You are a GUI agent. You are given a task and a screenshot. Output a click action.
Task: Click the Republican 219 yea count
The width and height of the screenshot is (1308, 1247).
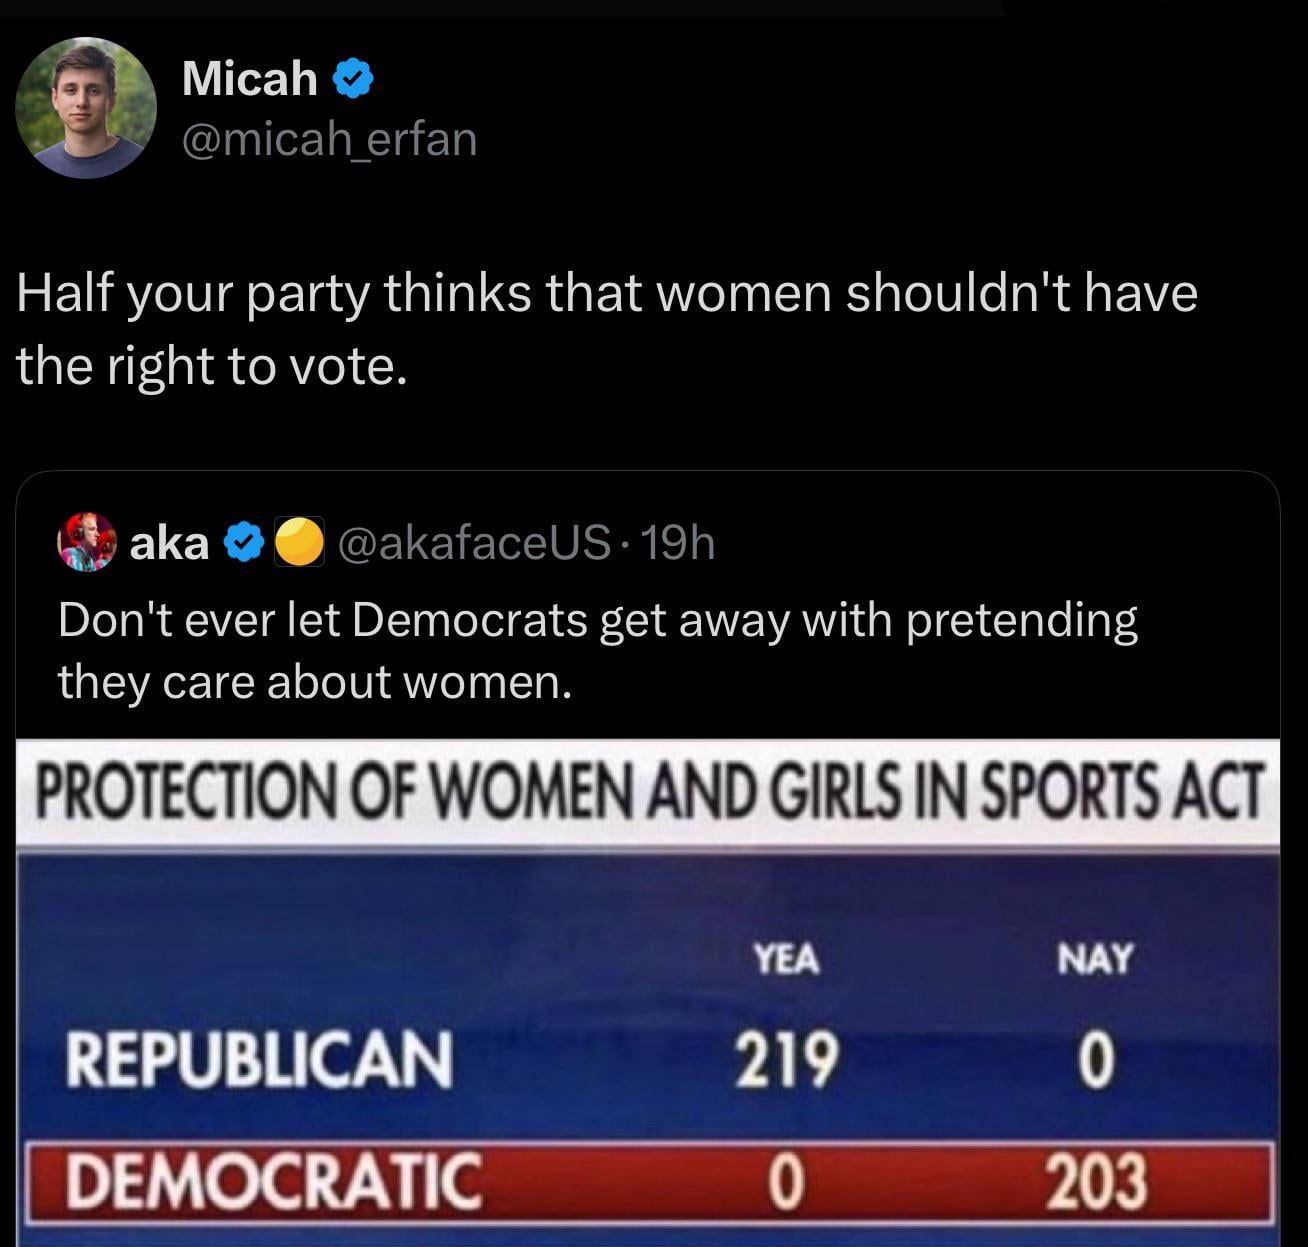786,1059
